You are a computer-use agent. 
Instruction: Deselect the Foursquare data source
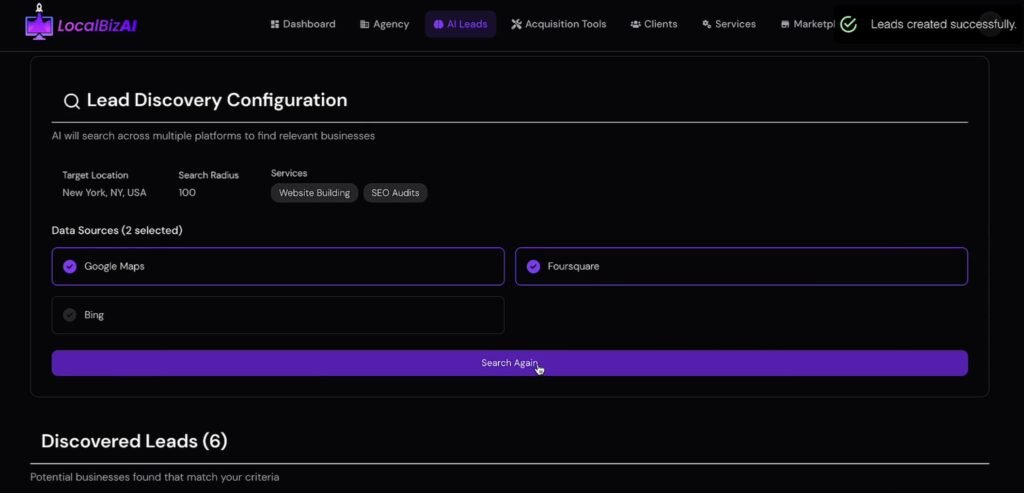pyautogui.click(x=533, y=267)
